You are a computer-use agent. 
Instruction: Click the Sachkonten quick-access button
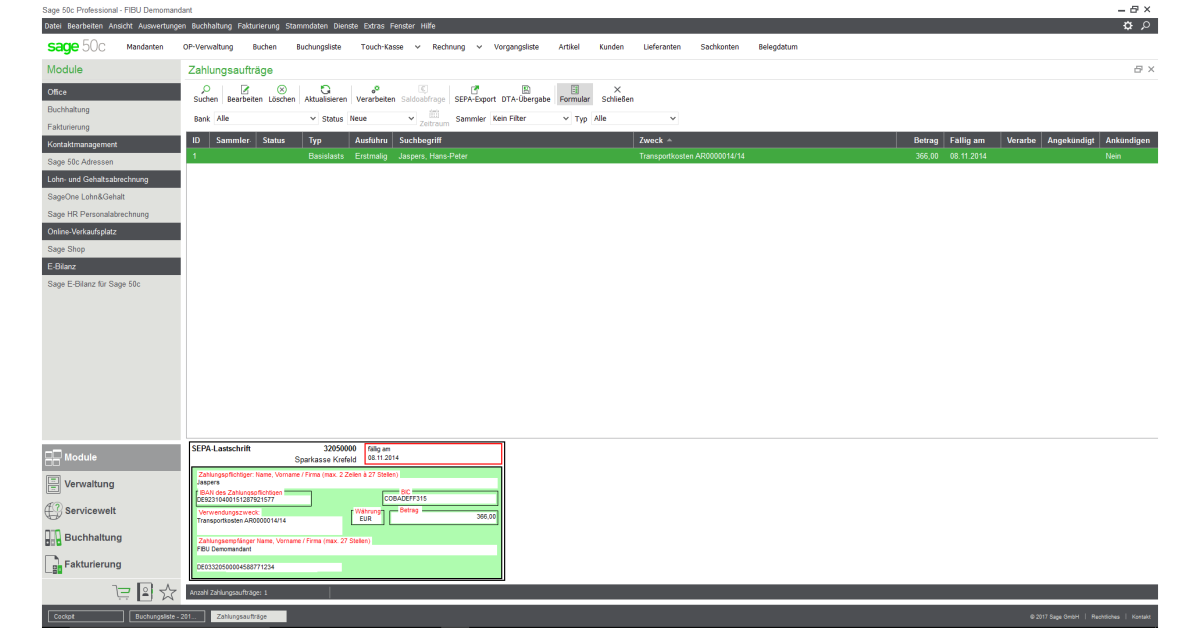tap(720, 47)
